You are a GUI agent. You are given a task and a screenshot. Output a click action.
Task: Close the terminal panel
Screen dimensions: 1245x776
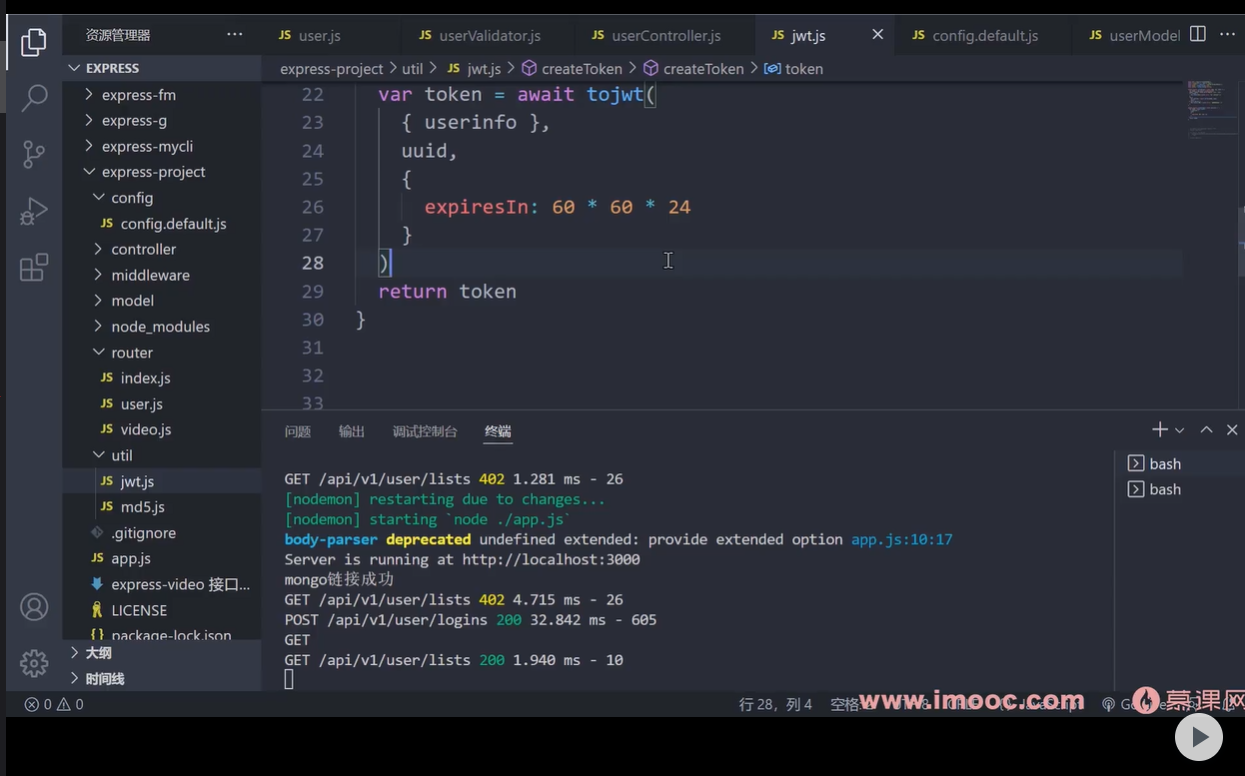pyautogui.click(x=1232, y=430)
